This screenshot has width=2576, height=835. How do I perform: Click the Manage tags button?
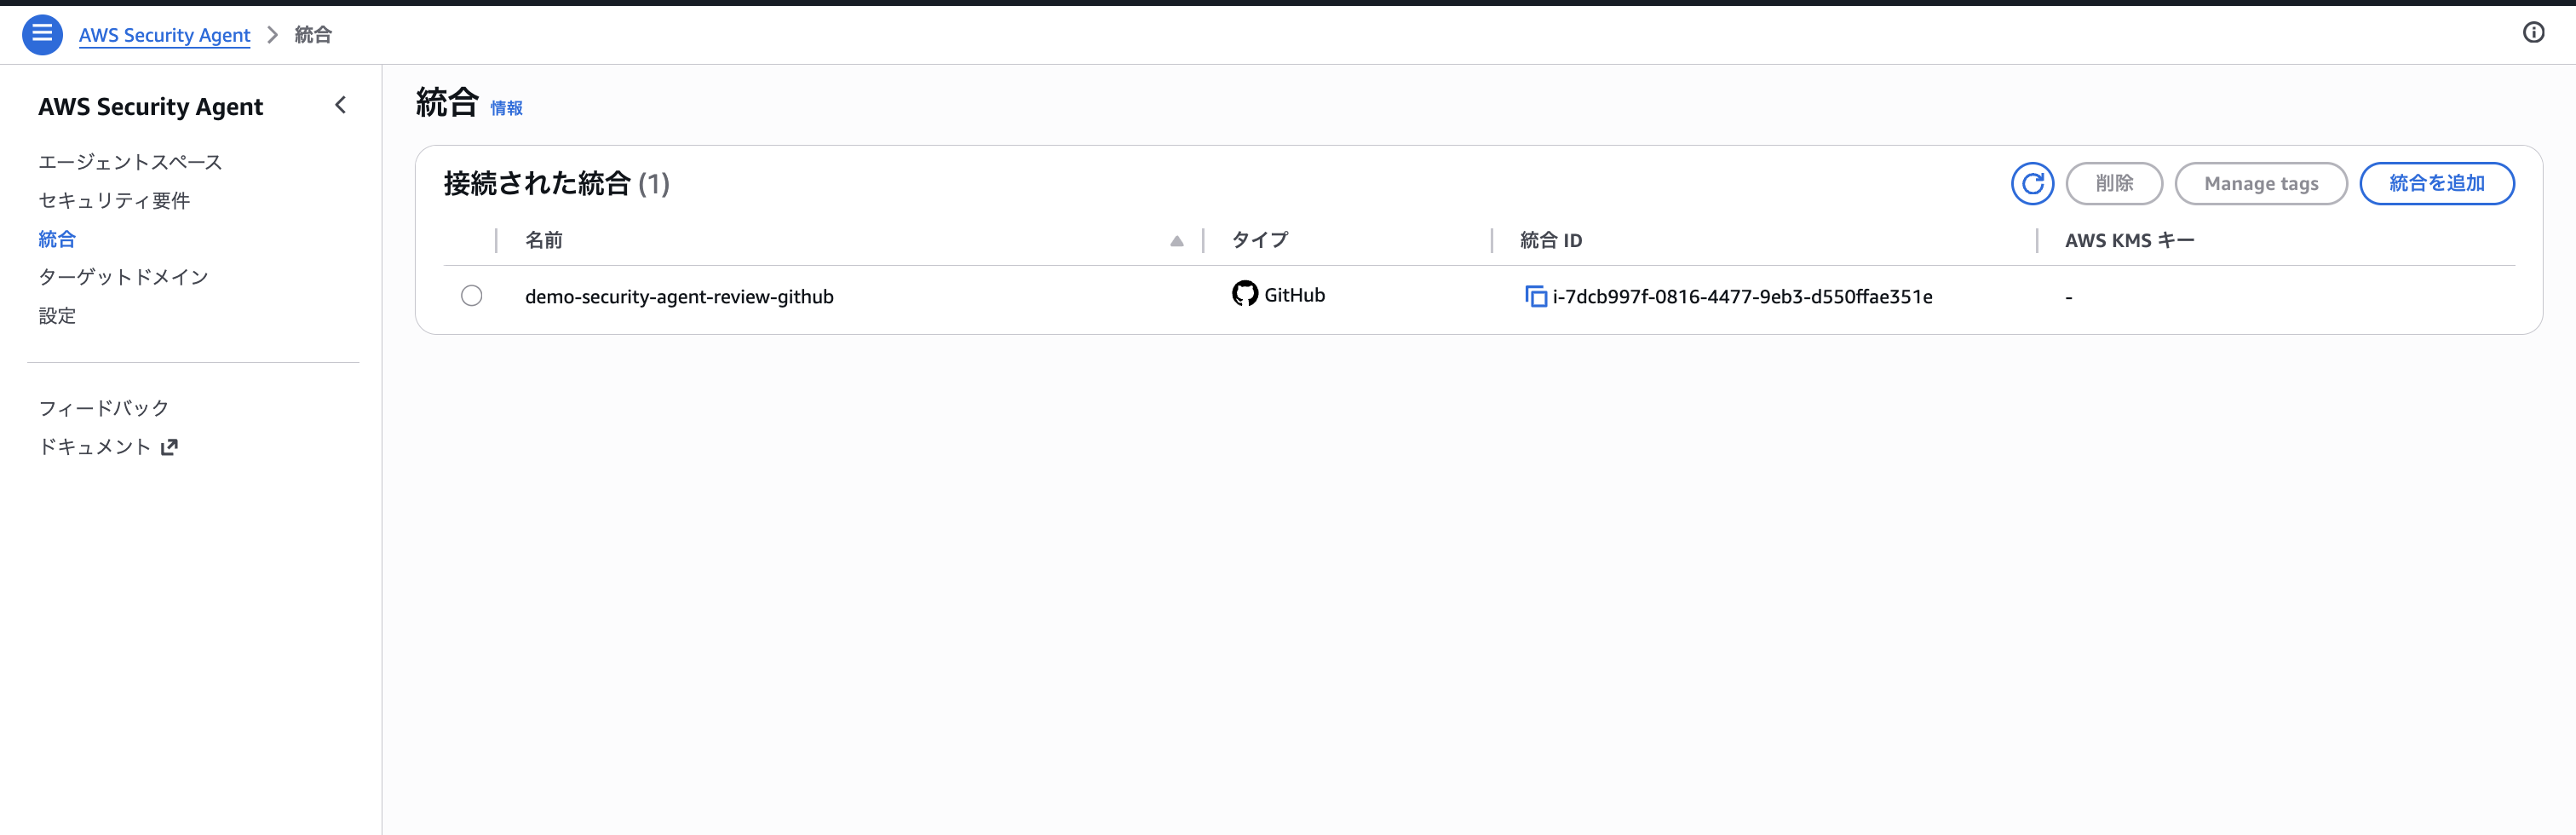[x=2261, y=183]
